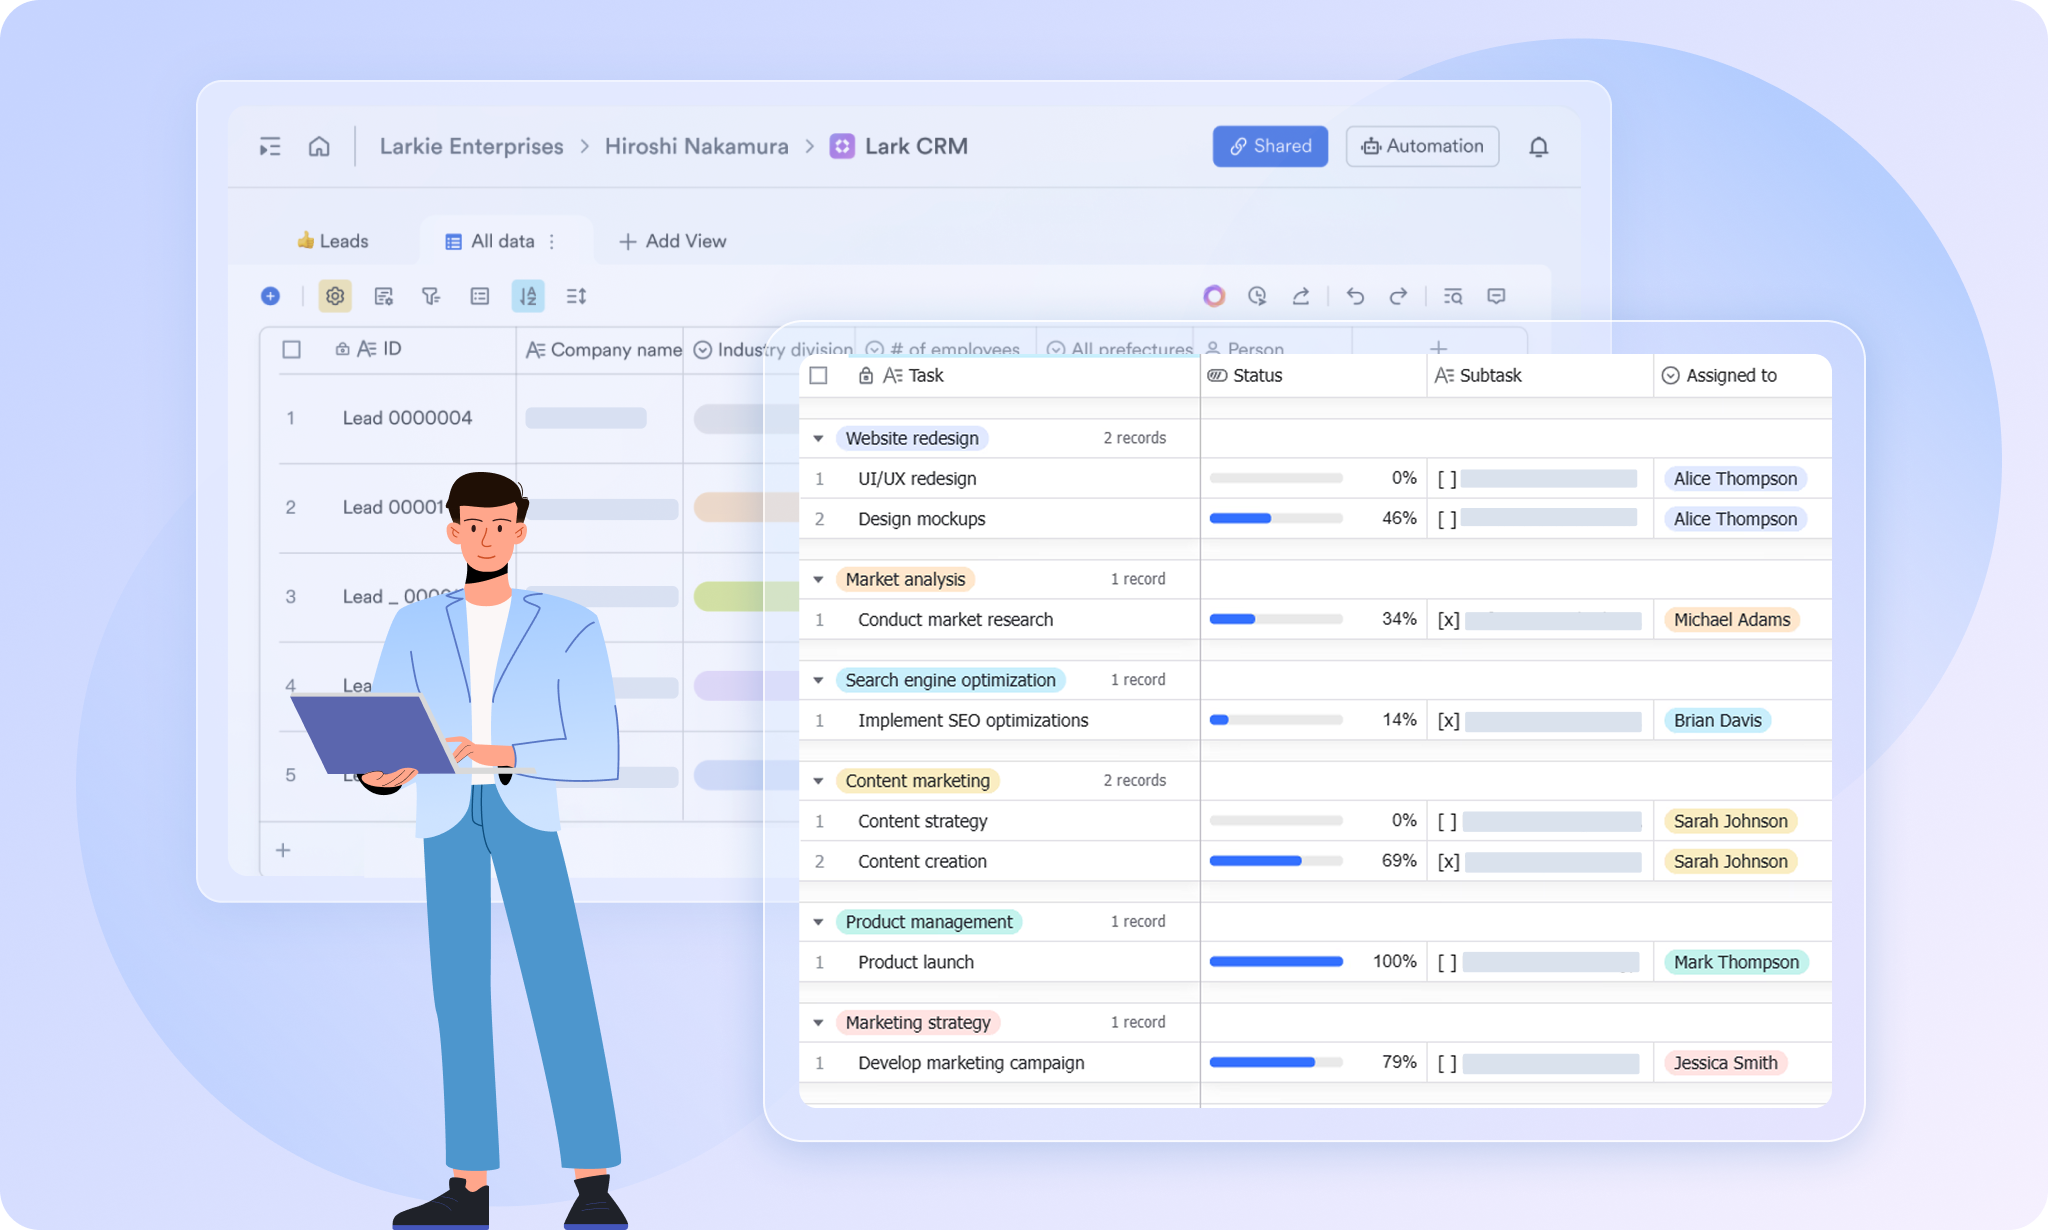2048x1230 pixels.
Task: Navigate to Hiroshi Nakamura breadcrumb
Action: pyautogui.click(x=696, y=146)
